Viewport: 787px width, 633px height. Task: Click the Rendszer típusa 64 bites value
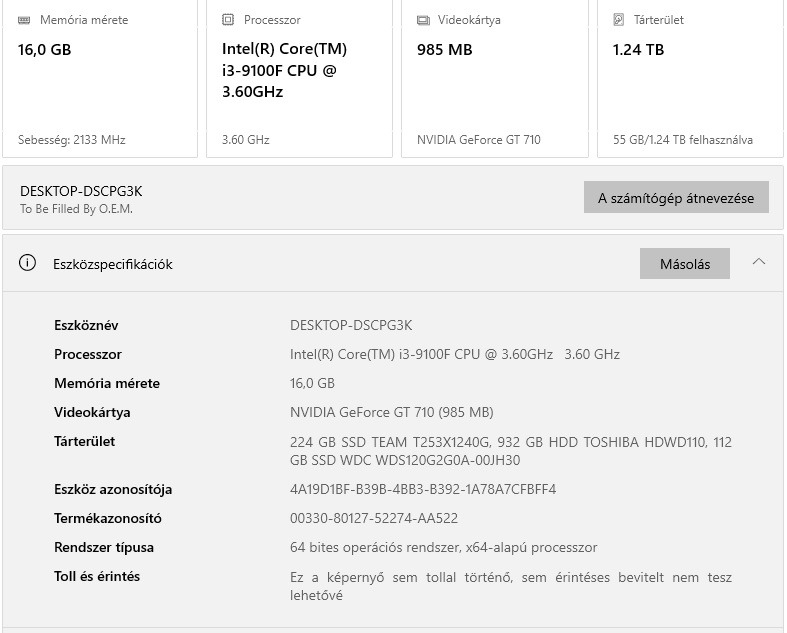(x=443, y=547)
